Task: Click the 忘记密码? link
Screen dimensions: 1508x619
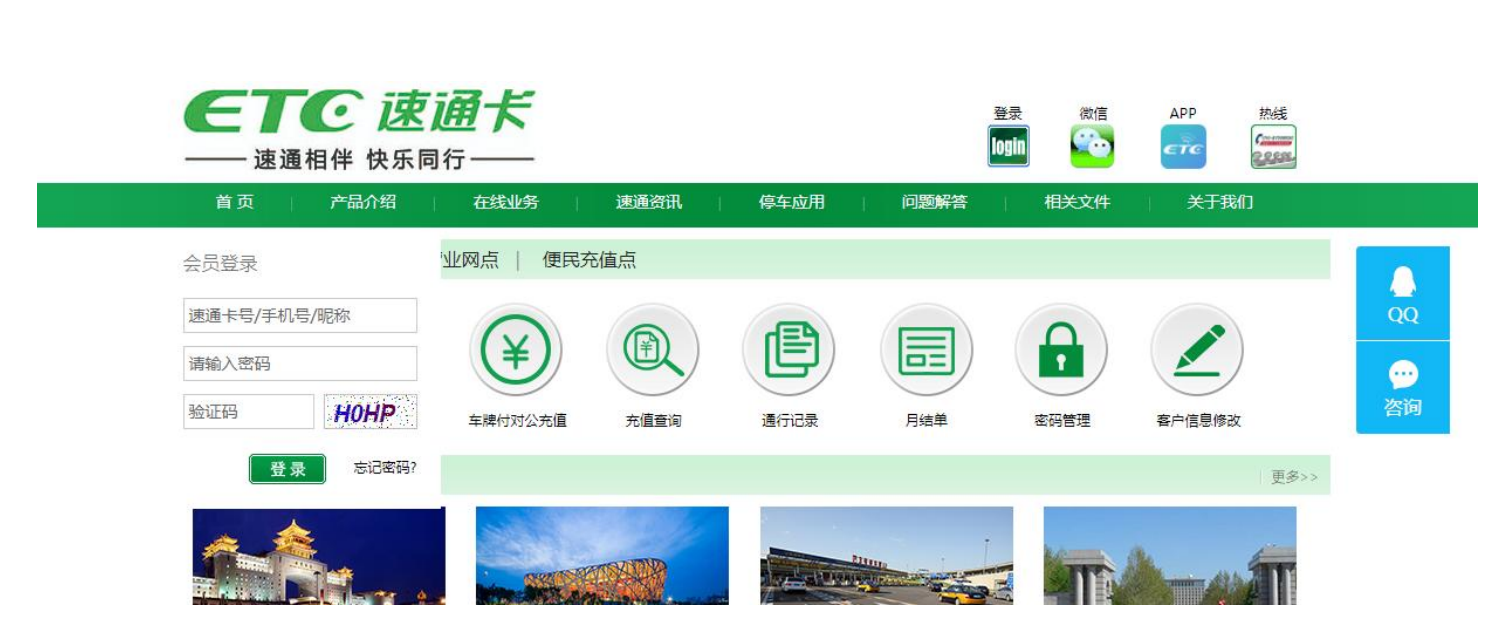Action: tap(385, 468)
